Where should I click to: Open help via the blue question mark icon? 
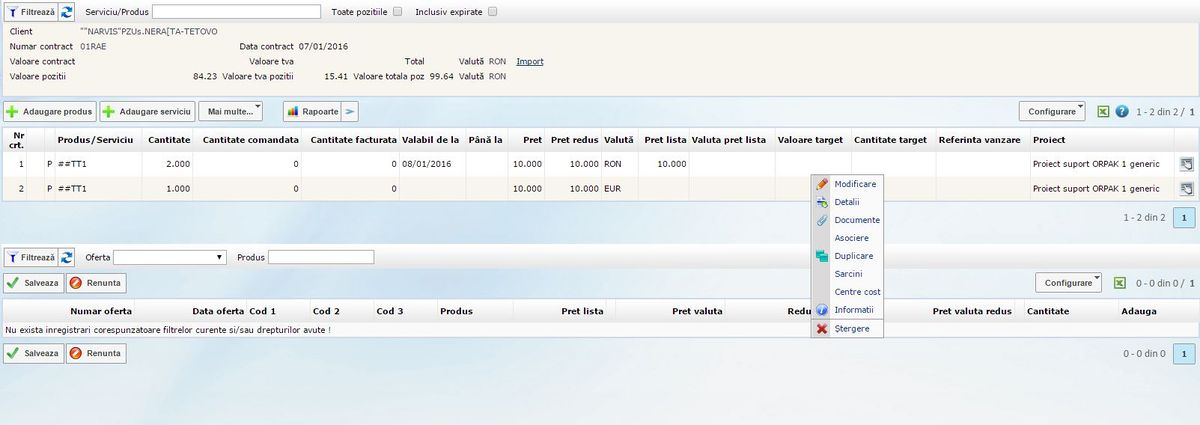1122,111
